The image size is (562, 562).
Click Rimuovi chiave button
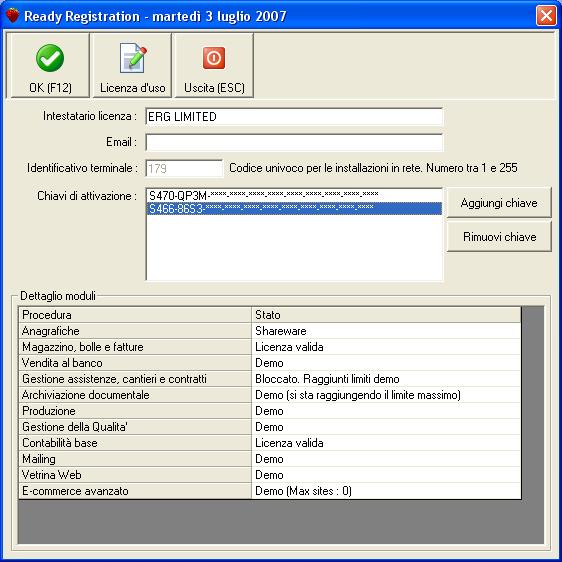499,237
